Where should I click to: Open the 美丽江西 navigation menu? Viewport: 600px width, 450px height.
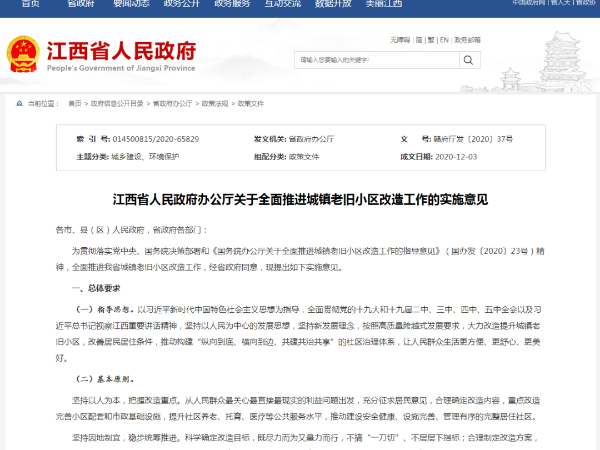[384, 3]
